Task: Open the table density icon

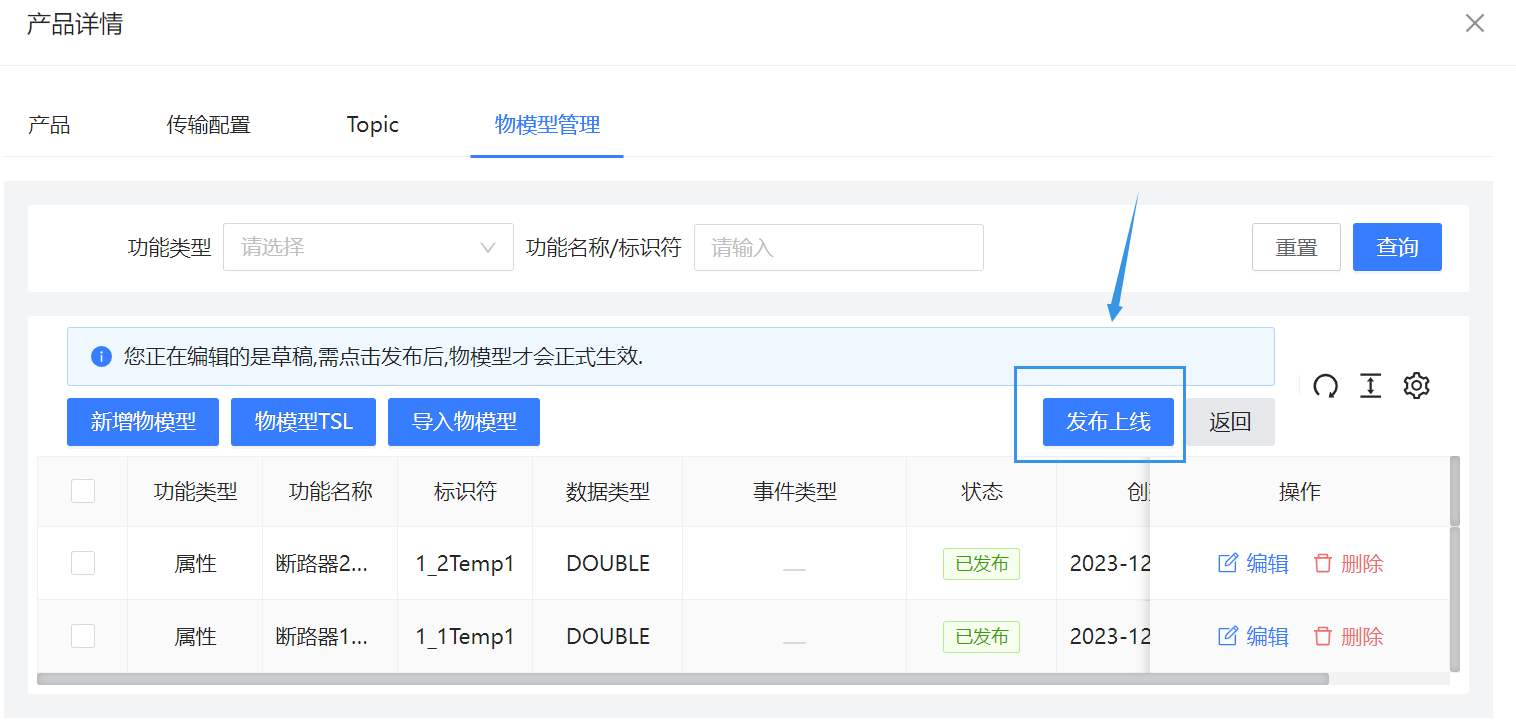Action: click(x=1370, y=386)
